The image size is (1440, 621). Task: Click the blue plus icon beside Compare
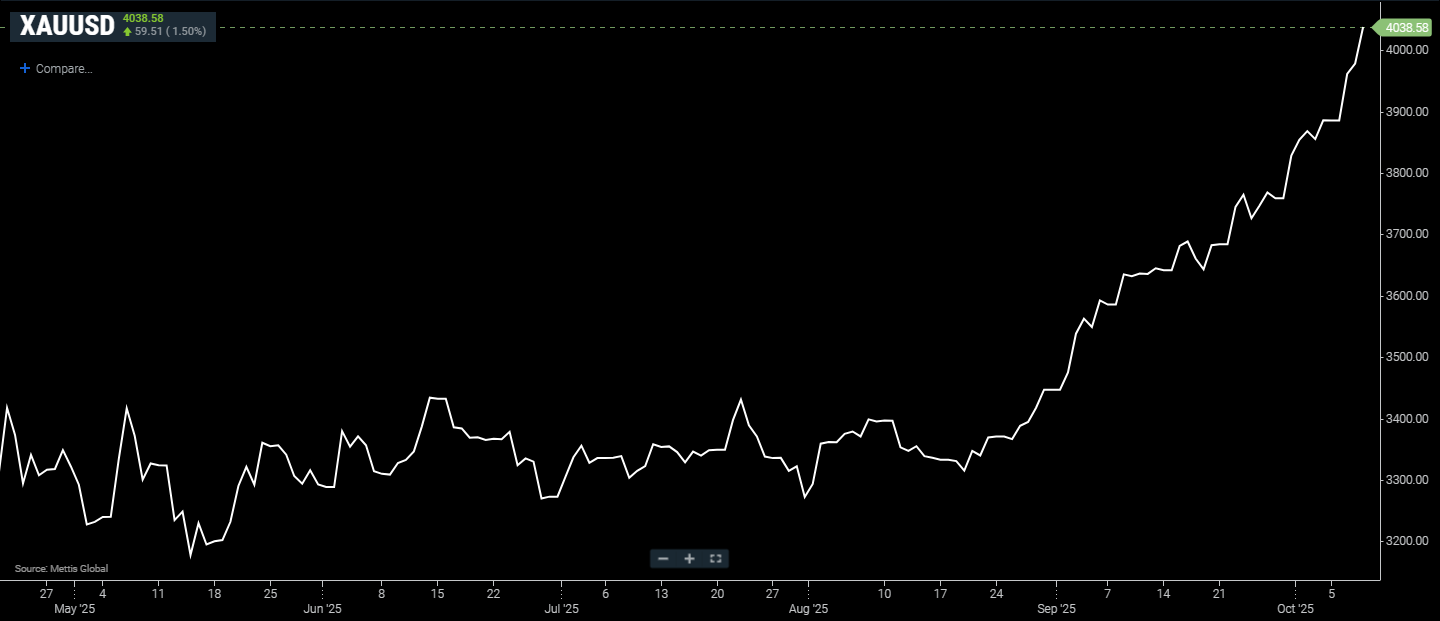point(25,69)
